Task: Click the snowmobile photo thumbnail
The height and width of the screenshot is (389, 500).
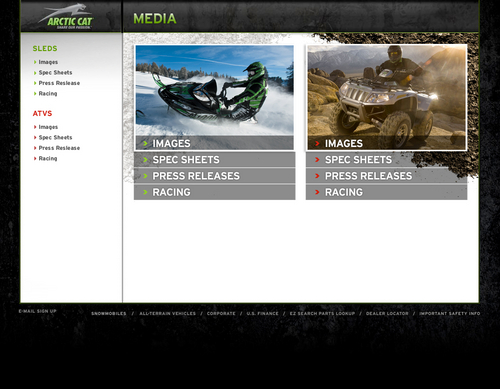Action: click(214, 90)
